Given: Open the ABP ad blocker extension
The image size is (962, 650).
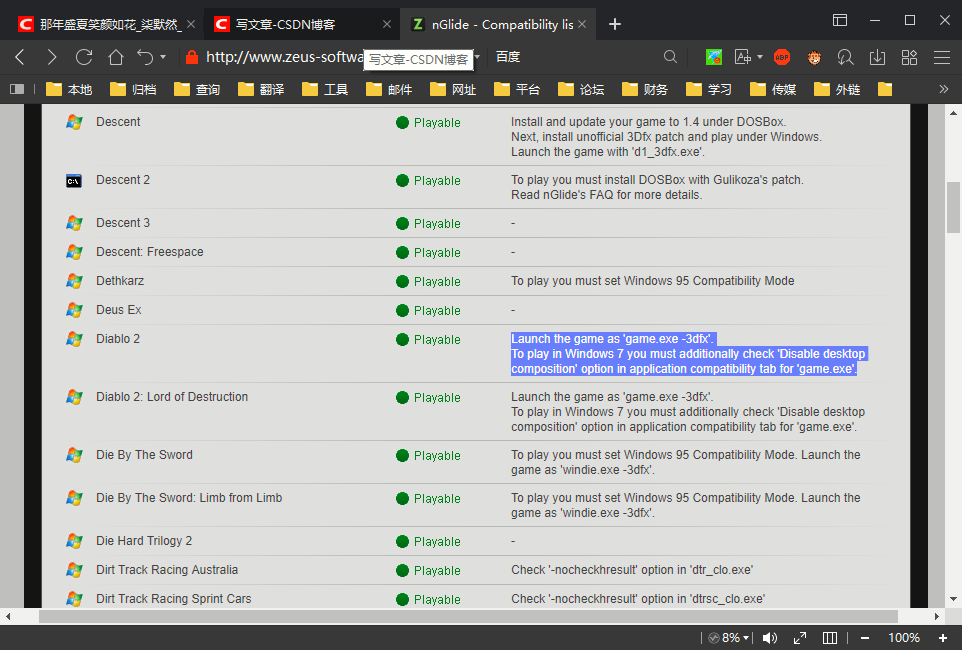Looking at the screenshot, I should (782, 57).
